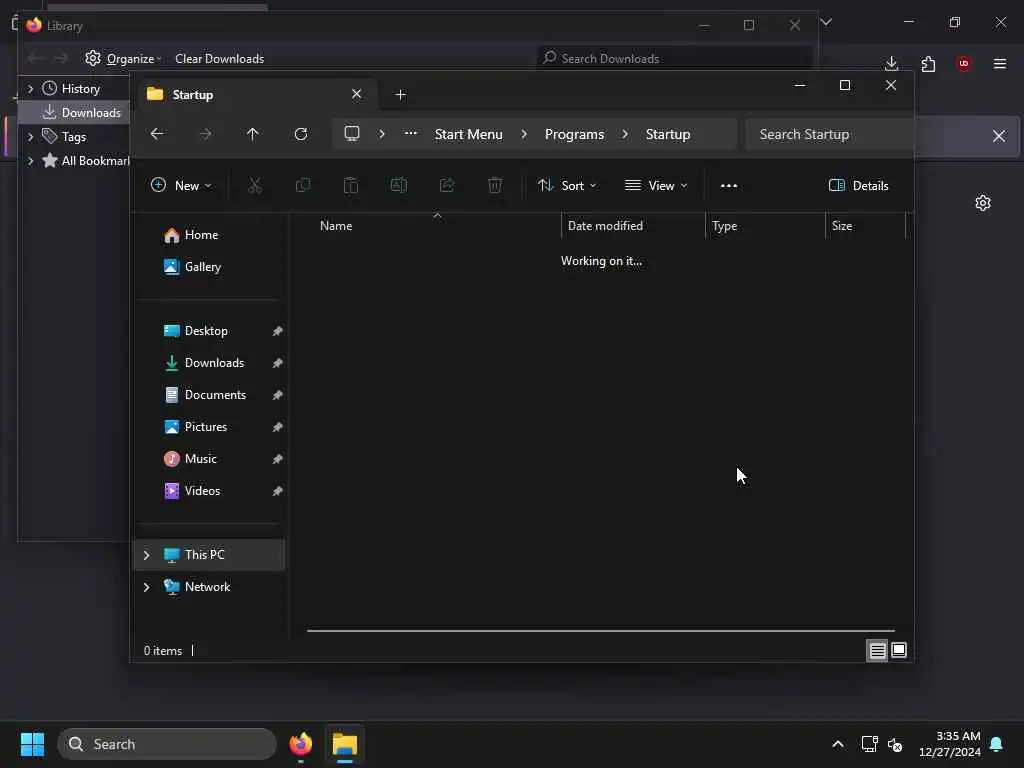Viewport: 1024px width, 768px height.
Task: Open See more options ellipsis in toolbar
Action: tap(729, 185)
